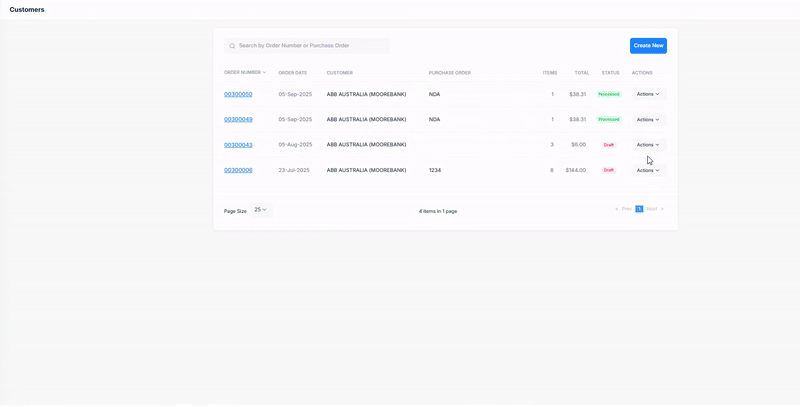Expand Actions menu for order 00300006
Screen dimensions: 800x407
pos(648,170)
